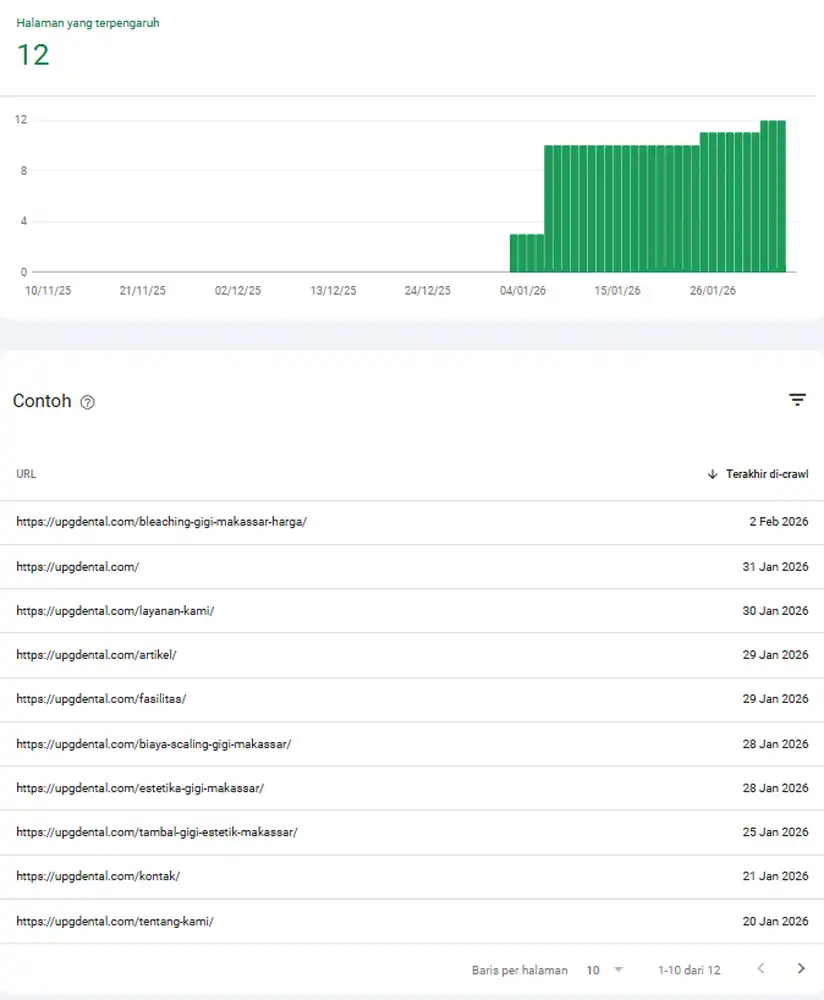
Task: Select the tentang-kami URL row
Action: [x=412, y=921]
